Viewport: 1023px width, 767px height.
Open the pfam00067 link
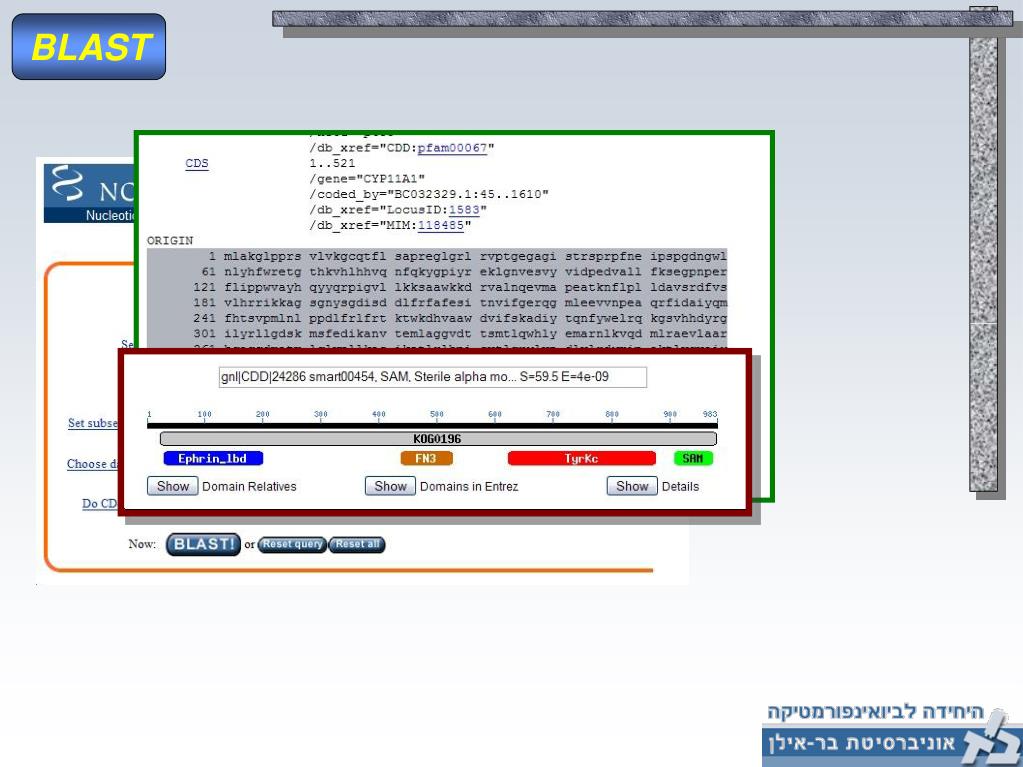(x=452, y=148)
